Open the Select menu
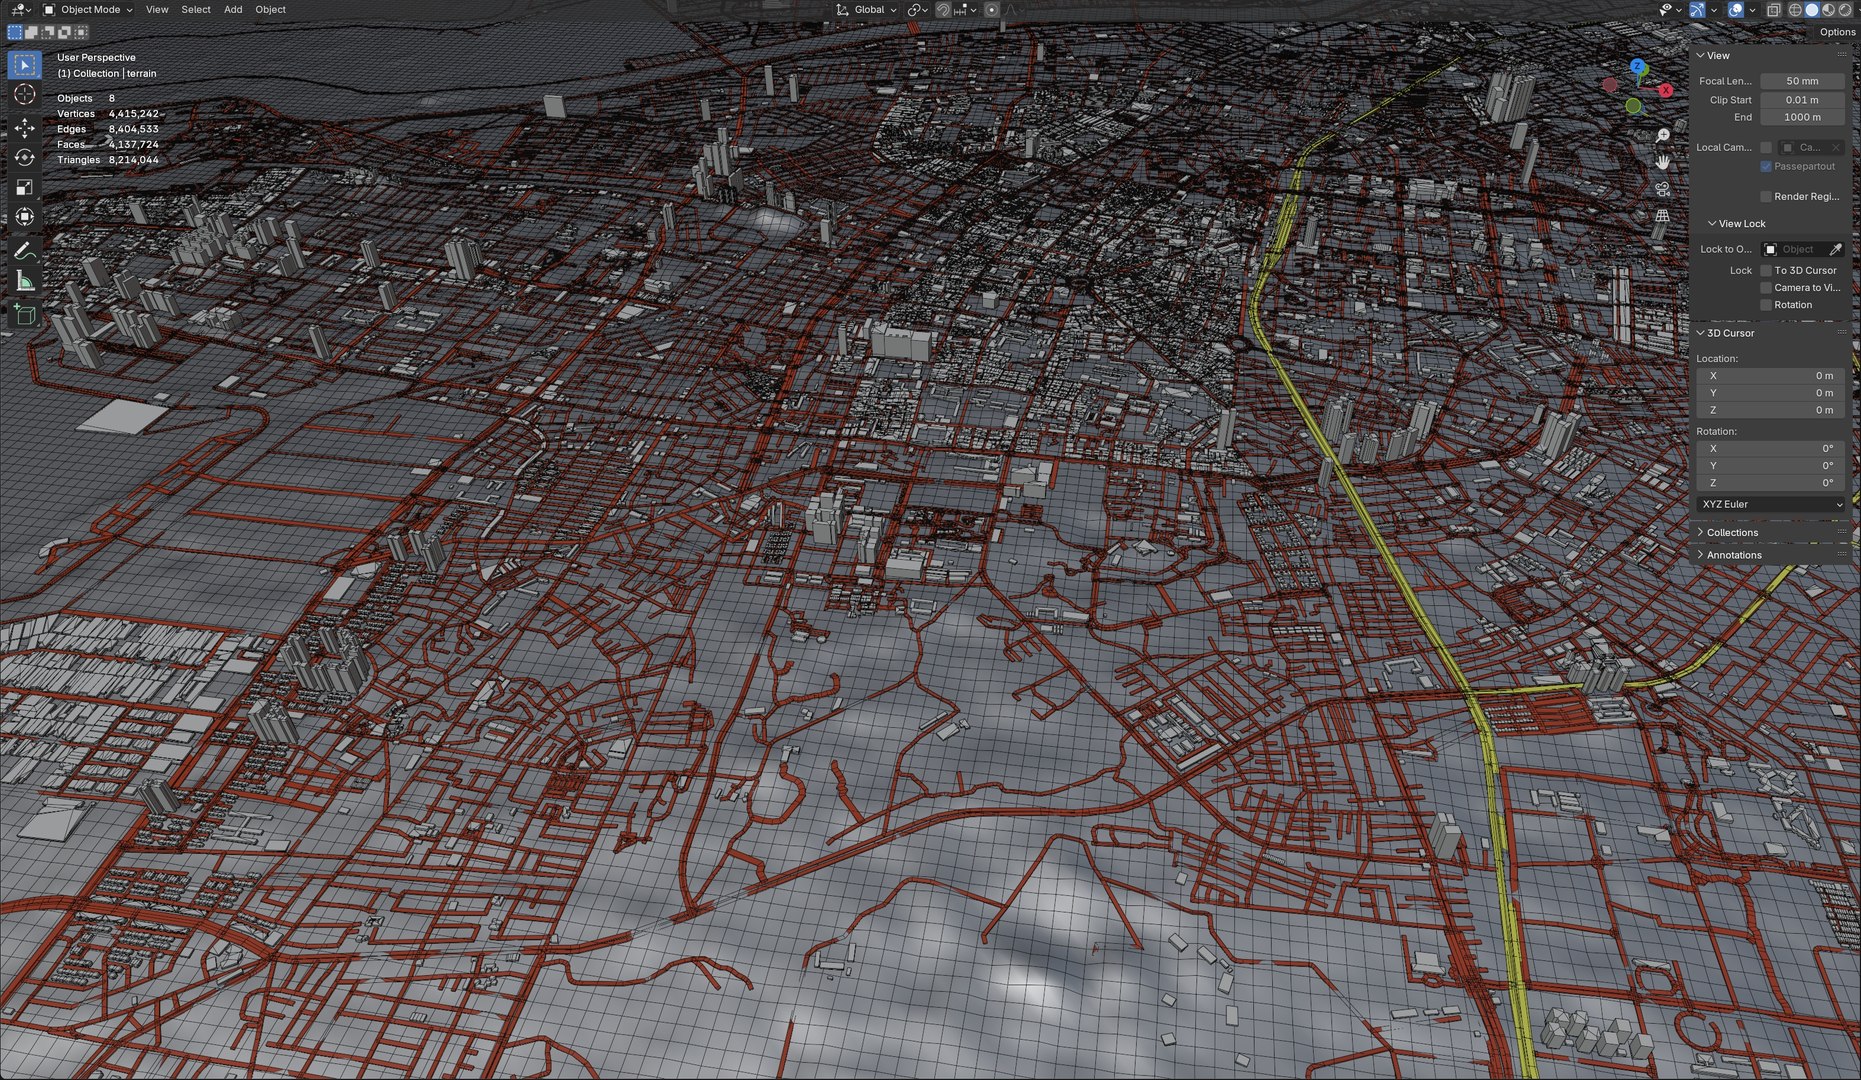The height and width of the screenshot is (1080, 1861). [196, 10]
